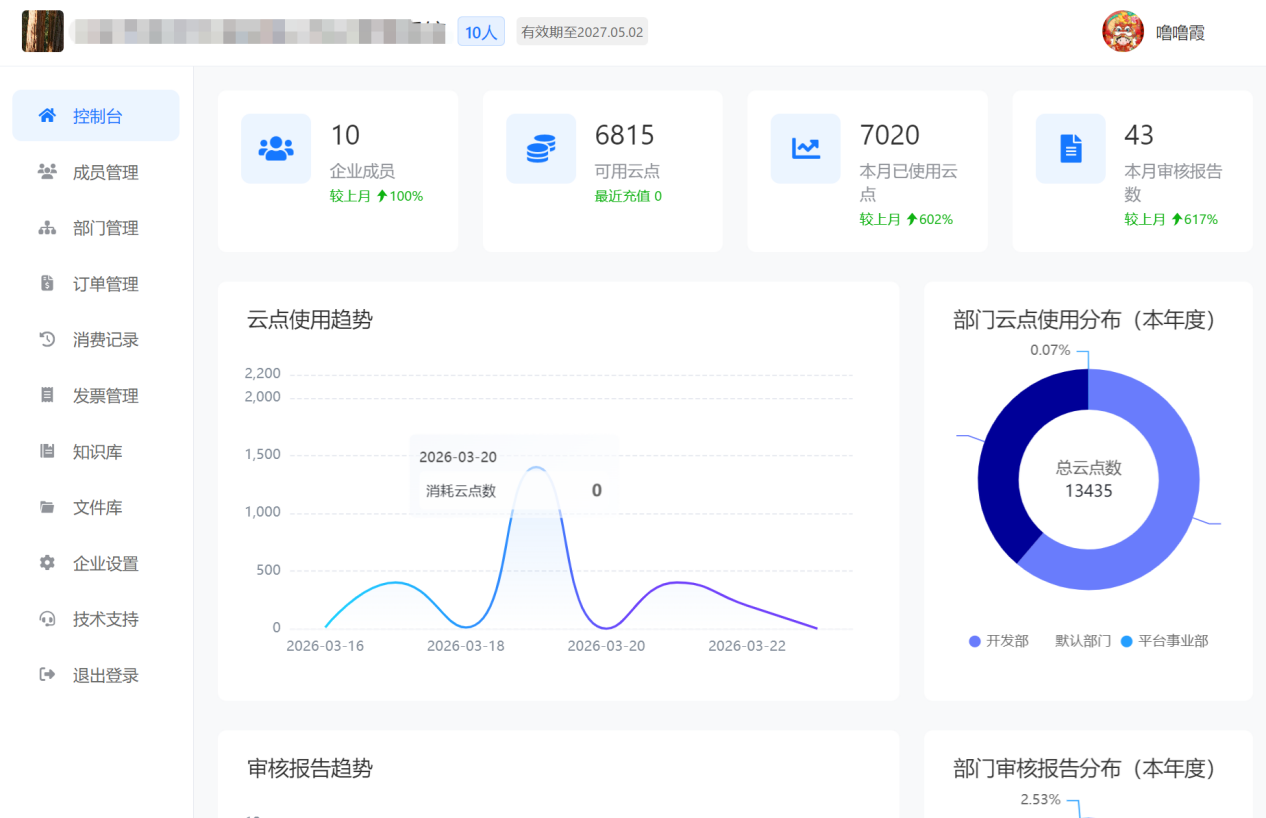Open 知识库 in the sidebar
Image resolution: width=1266 pixels, height=818 pixels.
coord(97,452)
